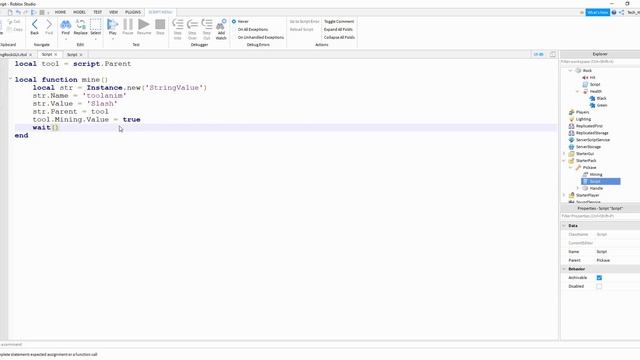Screen dimensions: 640x360
Task: Collapse the Health node in Explorer
Action: pyautogui.click(x=578, y=91)
